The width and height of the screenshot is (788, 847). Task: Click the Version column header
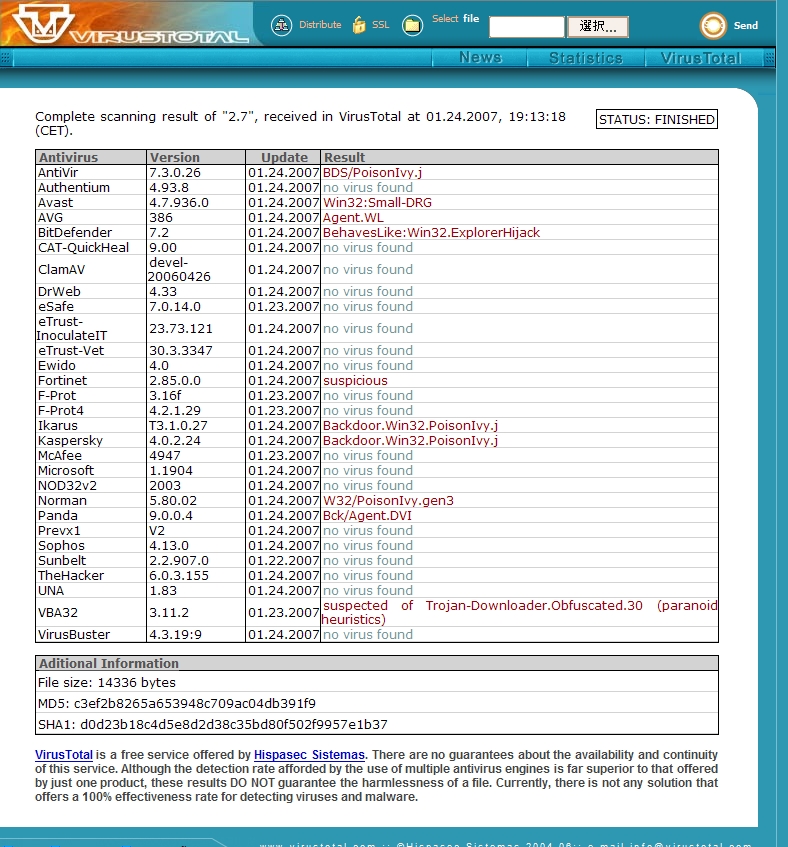pos(196,157)
